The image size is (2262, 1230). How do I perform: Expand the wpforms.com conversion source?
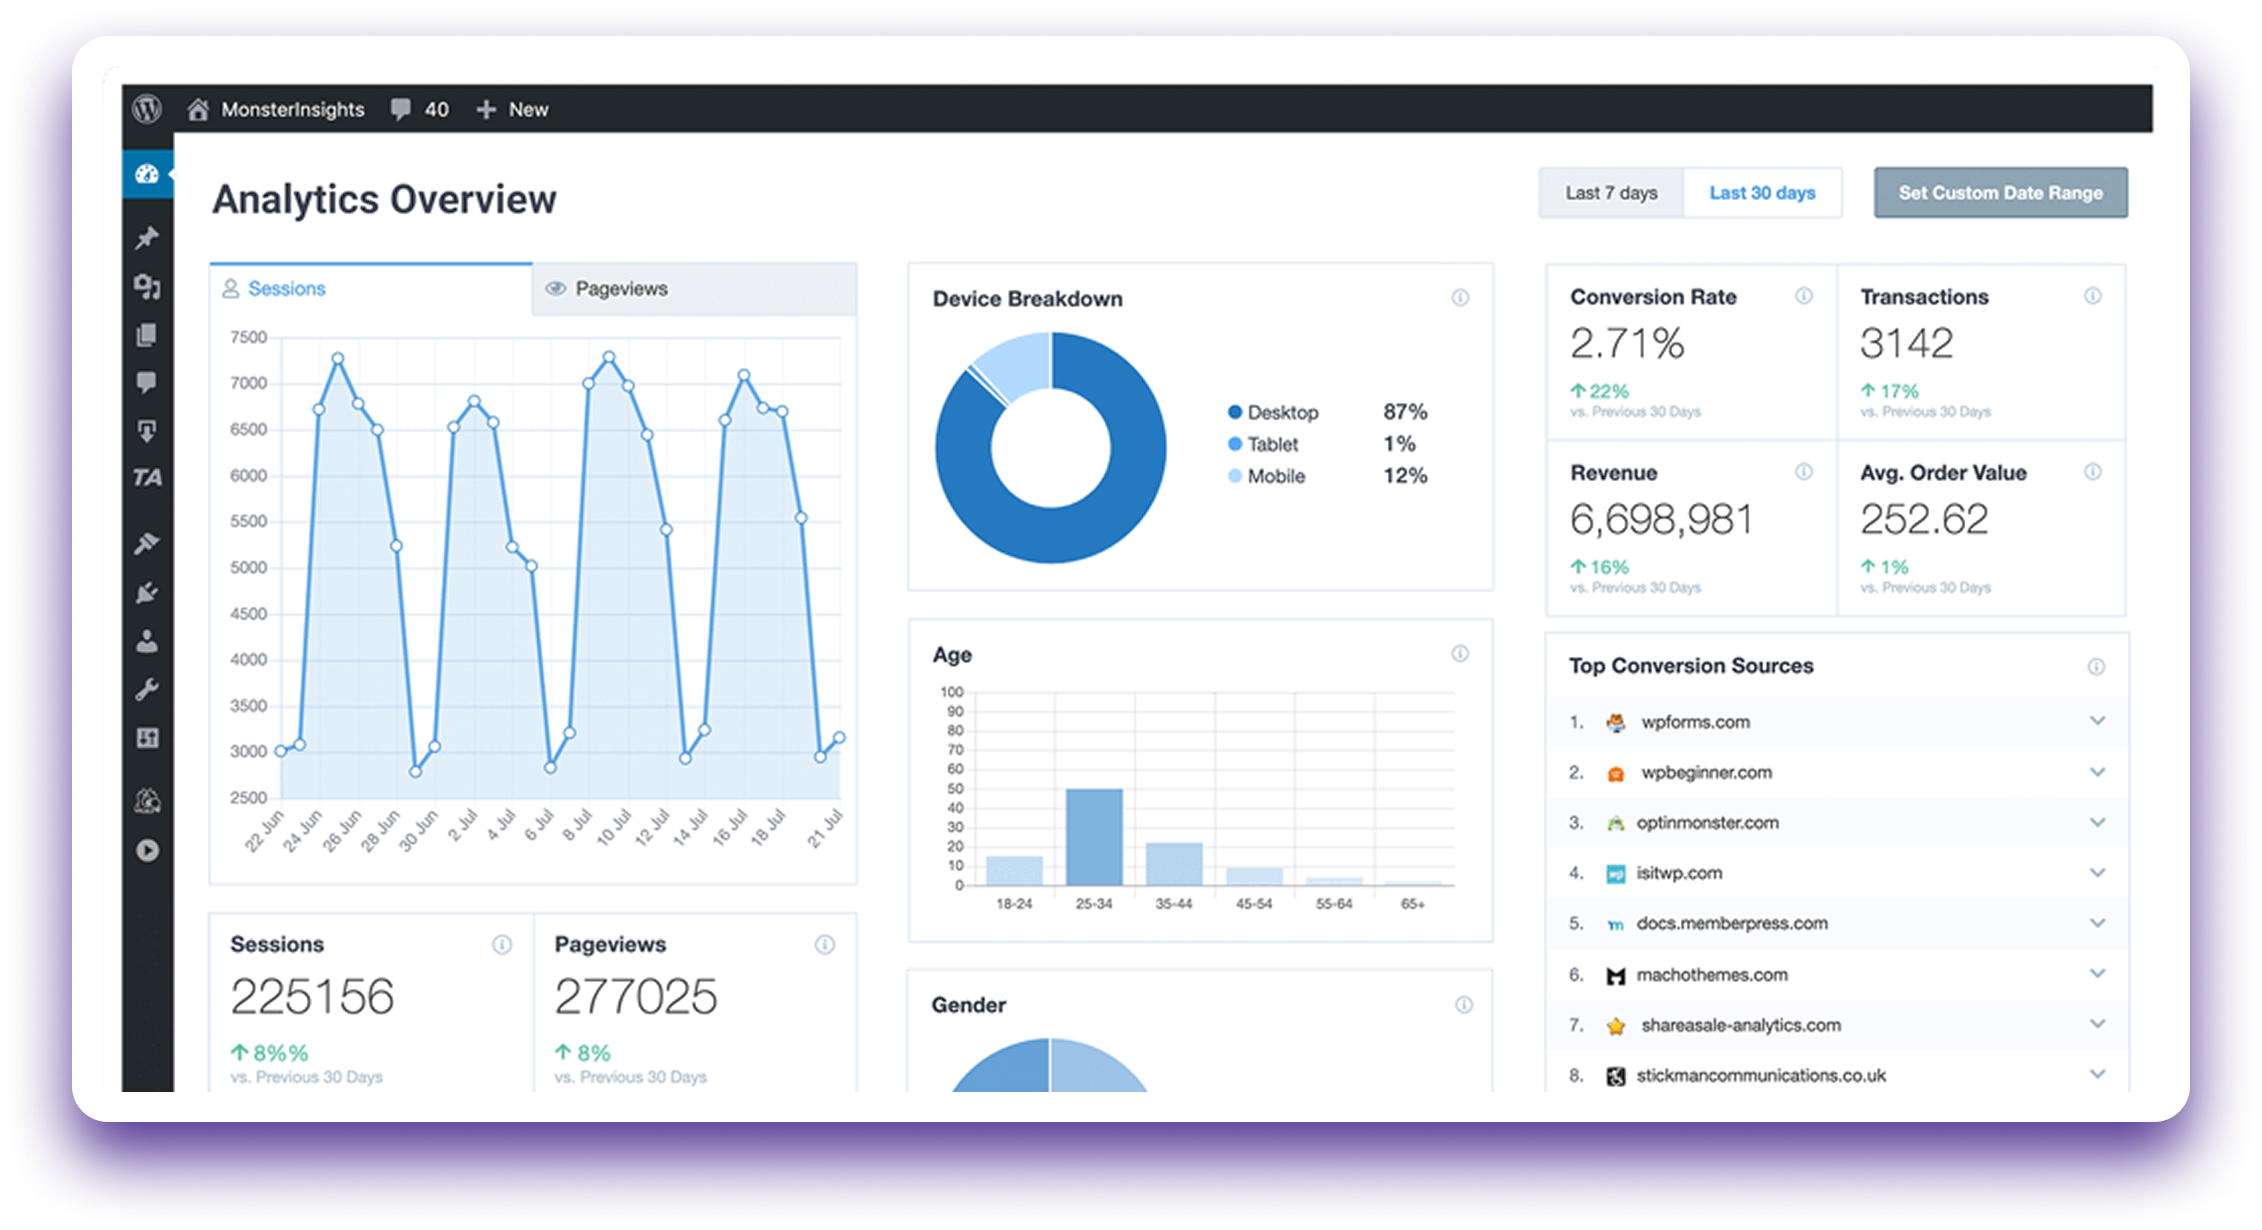tap(2097, 721)
